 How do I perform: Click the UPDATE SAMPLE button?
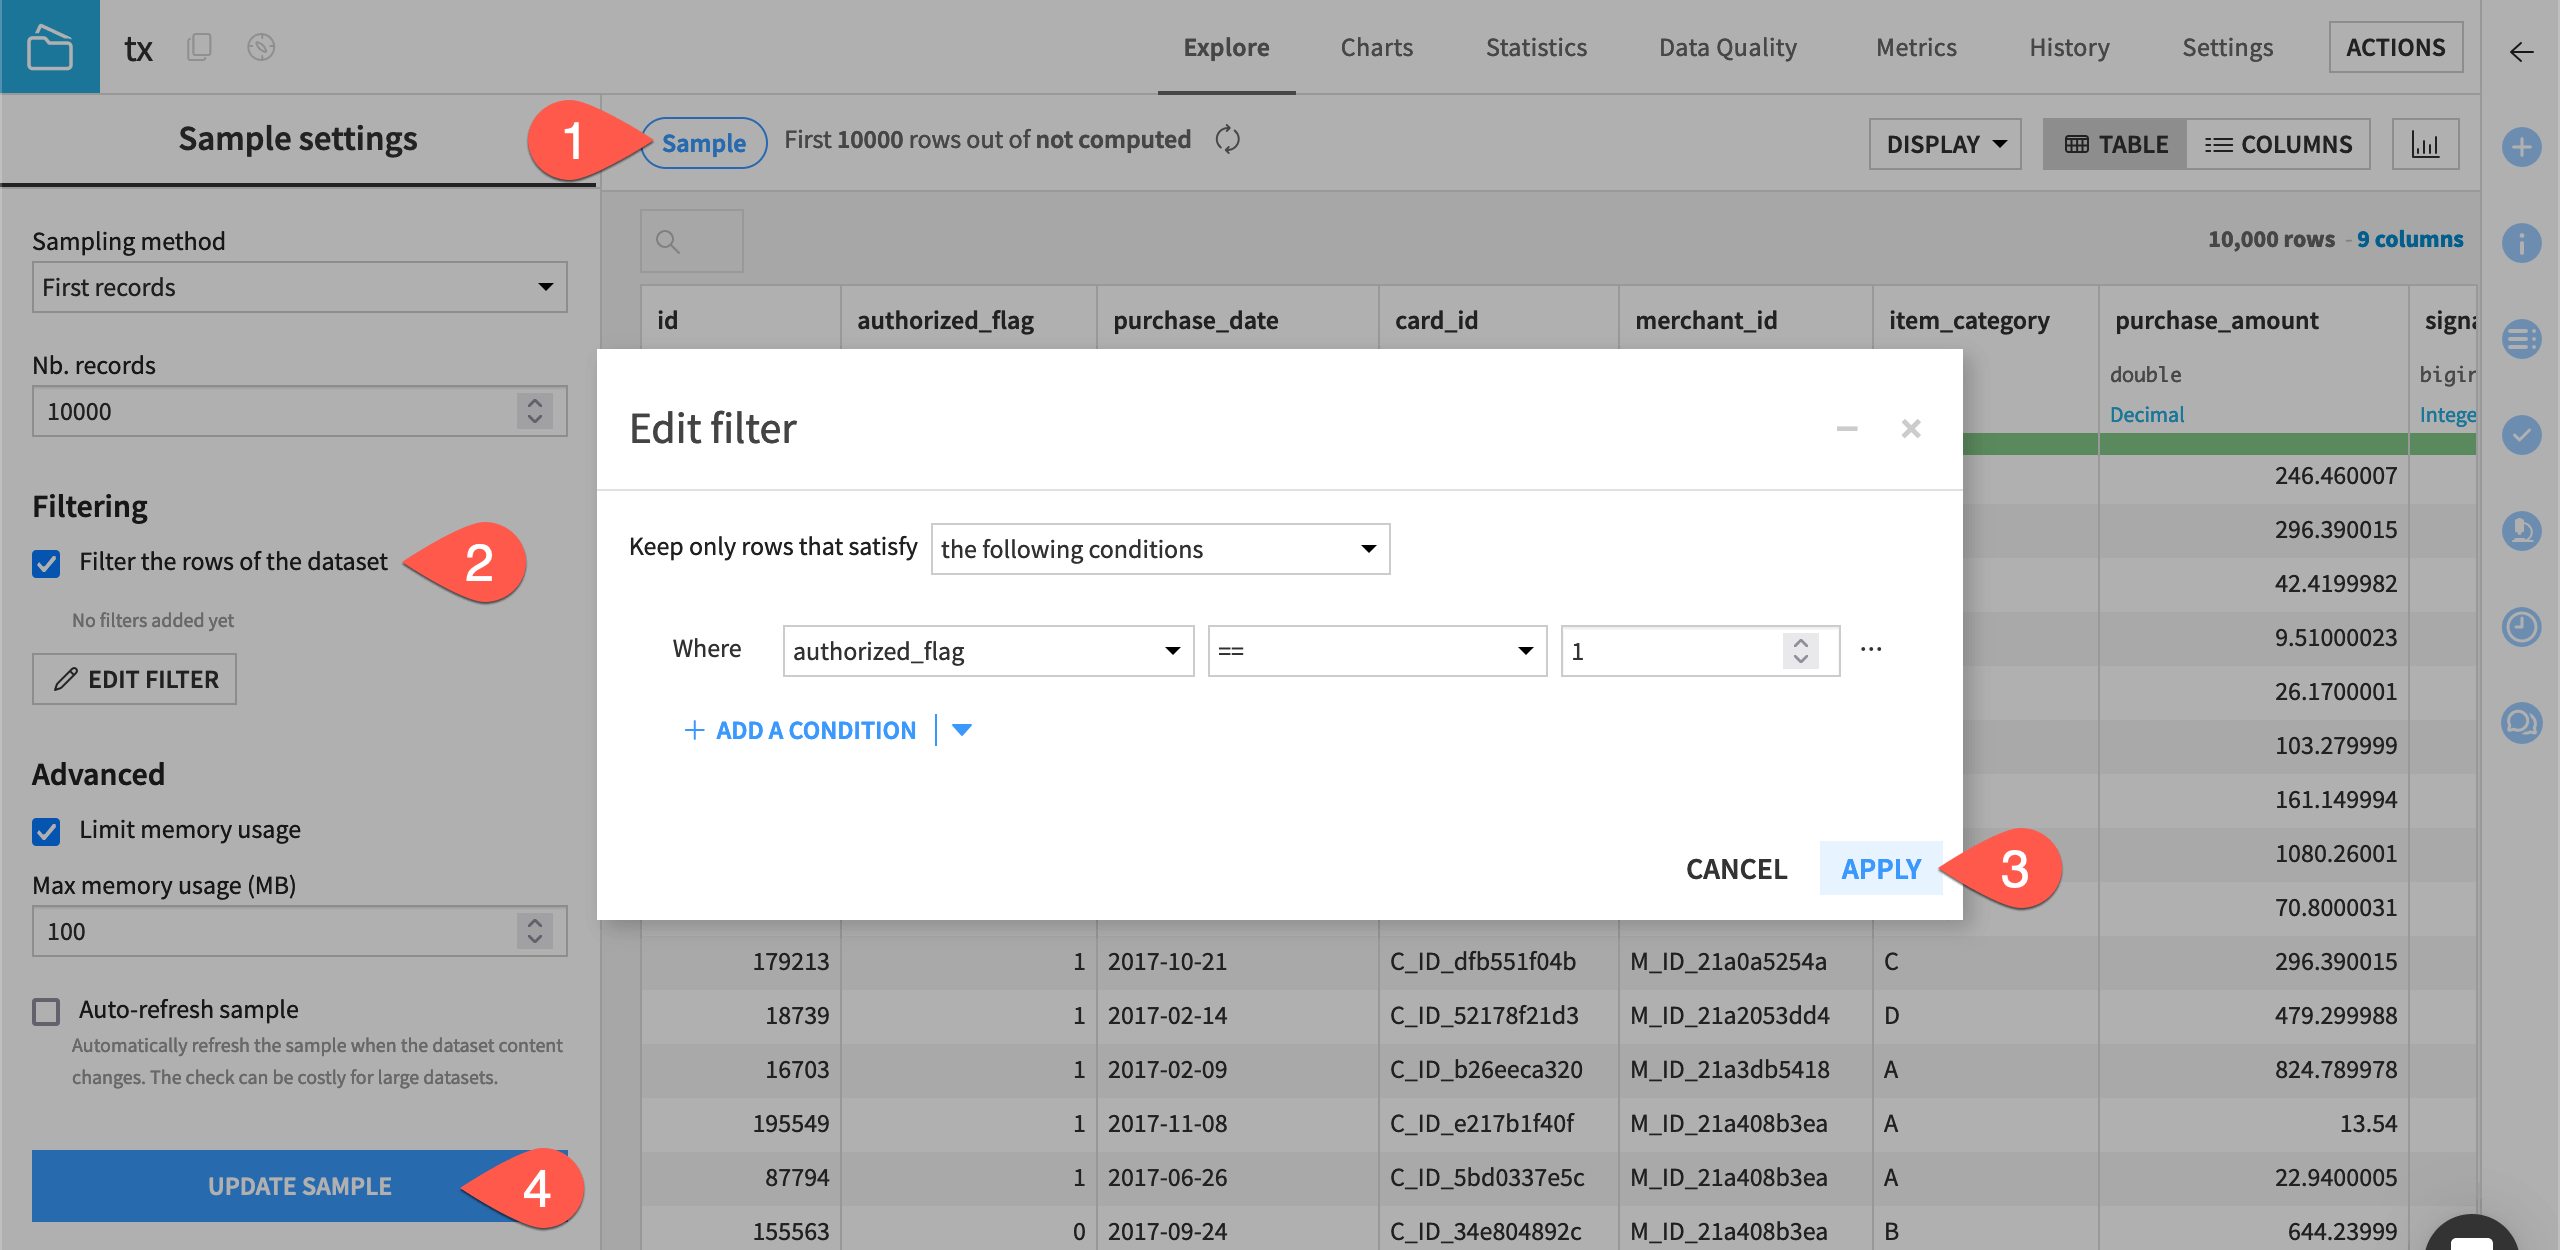tap(298, 1186)
